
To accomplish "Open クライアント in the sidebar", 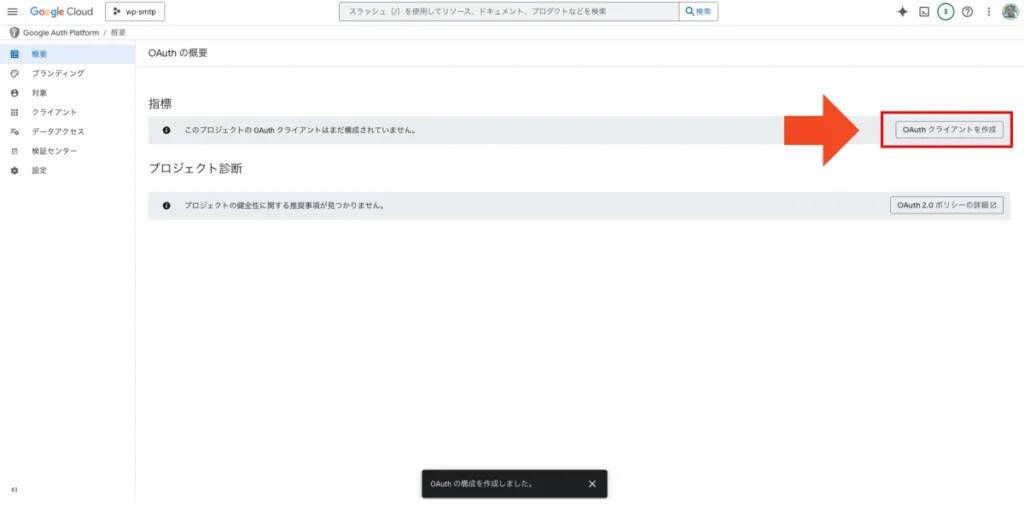I will pyautogui.click(x=54, y=112).
